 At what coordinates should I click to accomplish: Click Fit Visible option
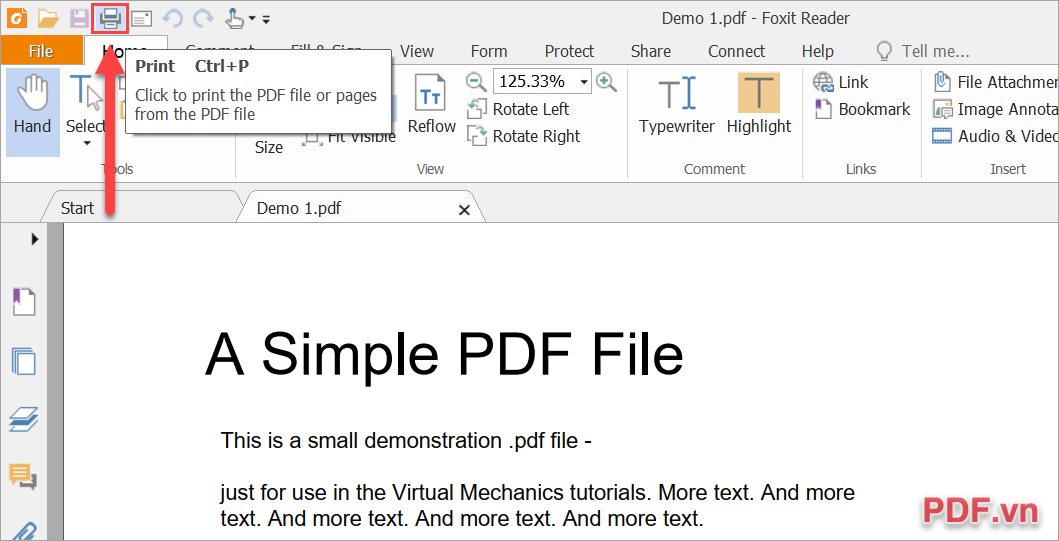click(x=349, y=137)
